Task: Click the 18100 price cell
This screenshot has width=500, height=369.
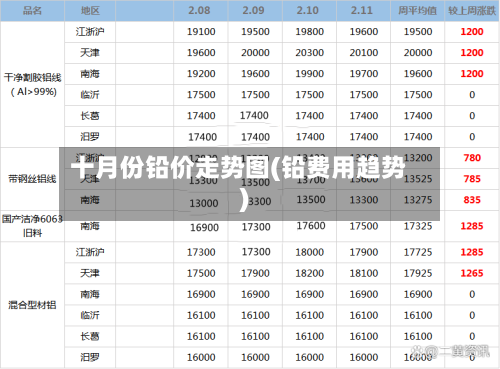Action: pyautogui.click(x=364, y=273)
